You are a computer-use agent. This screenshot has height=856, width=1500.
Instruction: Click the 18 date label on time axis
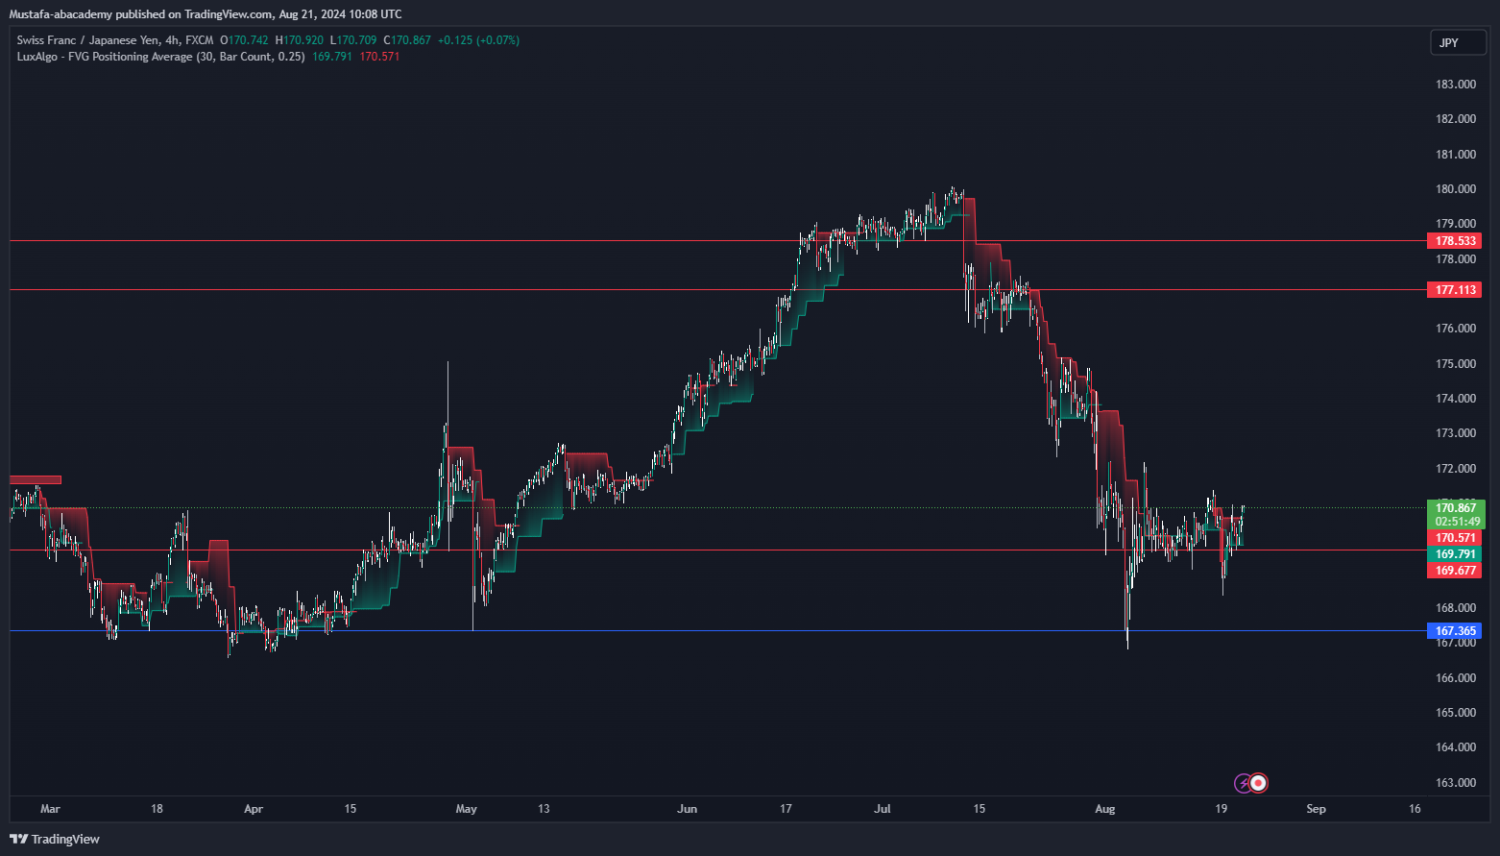click(x=157, y=809)
